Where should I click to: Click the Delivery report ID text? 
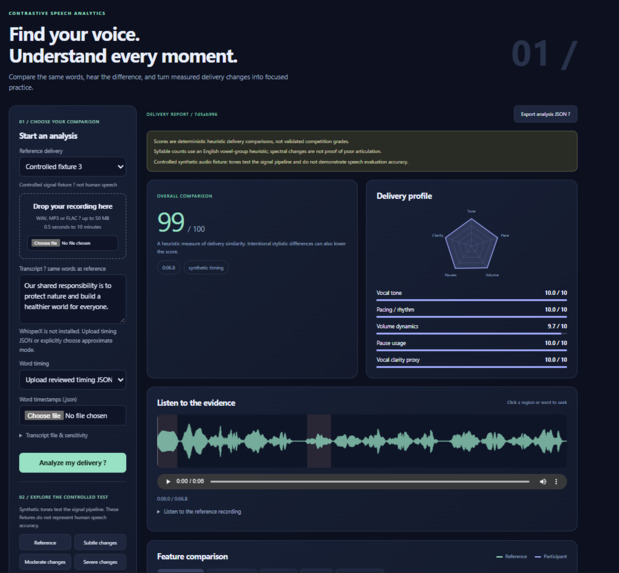182,114
